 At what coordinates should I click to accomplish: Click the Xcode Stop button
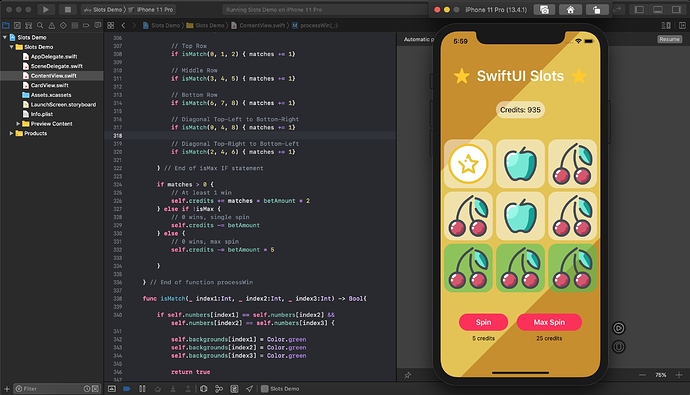(67, 9)
